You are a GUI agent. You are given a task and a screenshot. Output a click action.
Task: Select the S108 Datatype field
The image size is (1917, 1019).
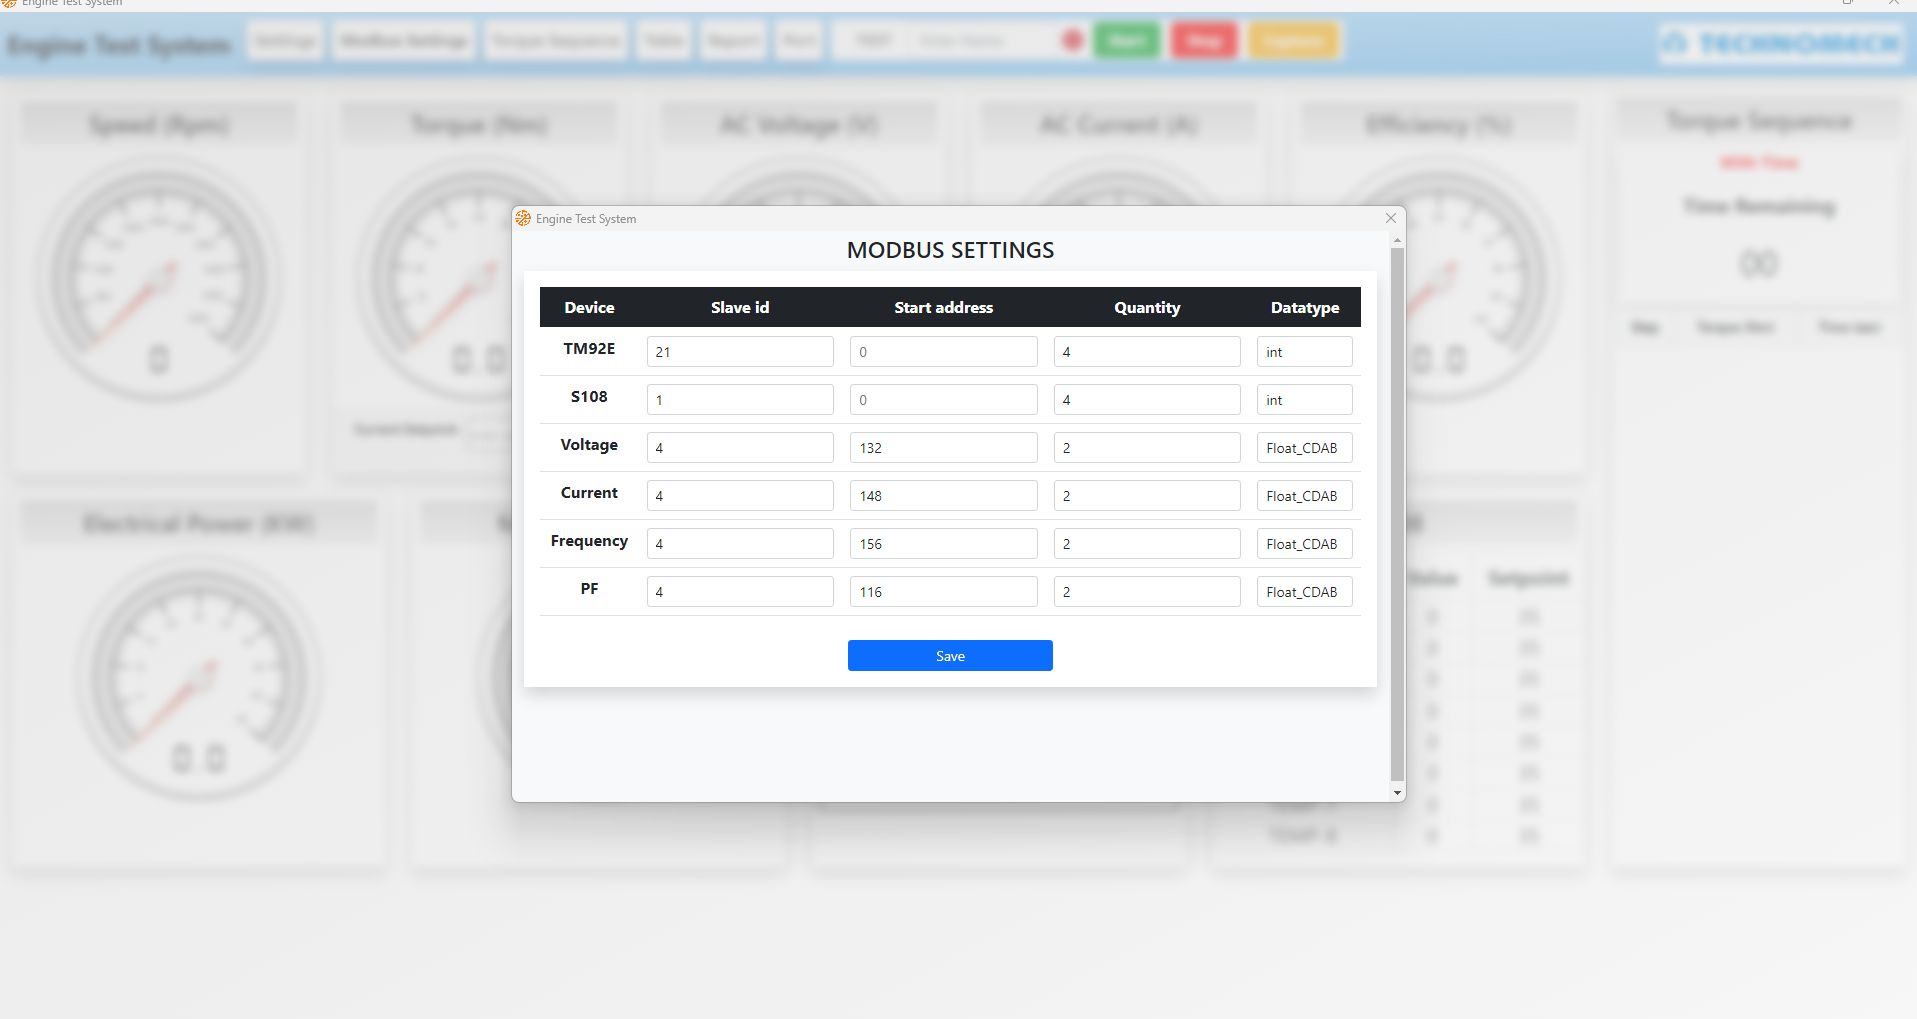click(x=1304, y=399)
